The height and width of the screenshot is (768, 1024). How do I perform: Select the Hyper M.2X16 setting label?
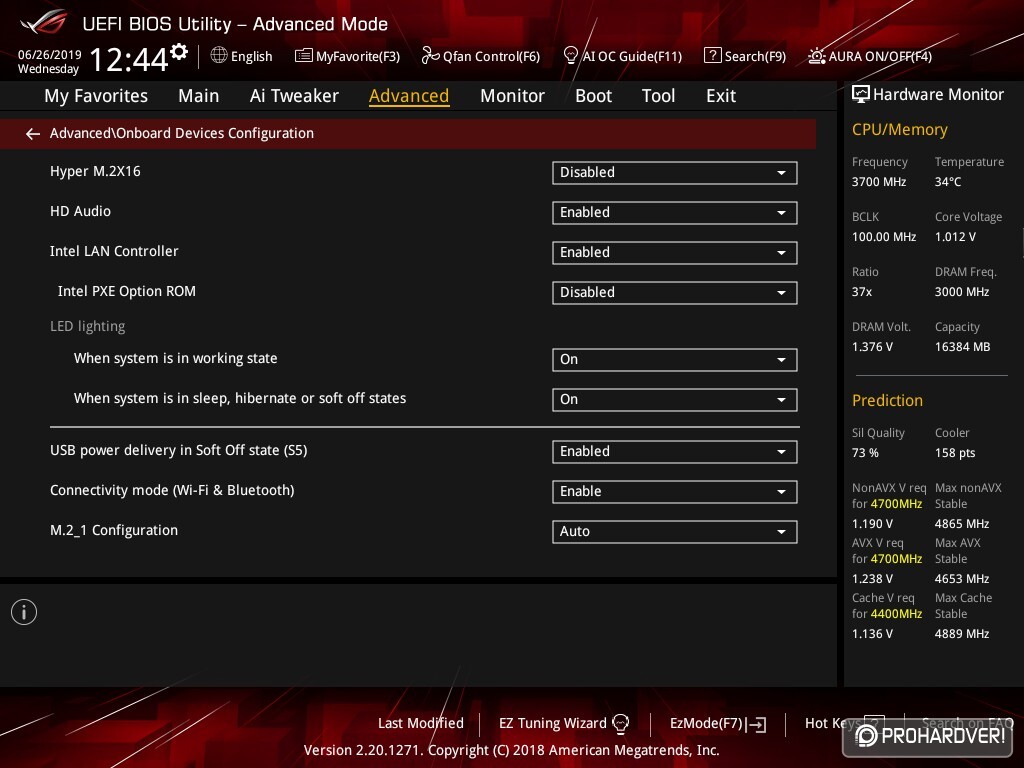coord(95,171)
